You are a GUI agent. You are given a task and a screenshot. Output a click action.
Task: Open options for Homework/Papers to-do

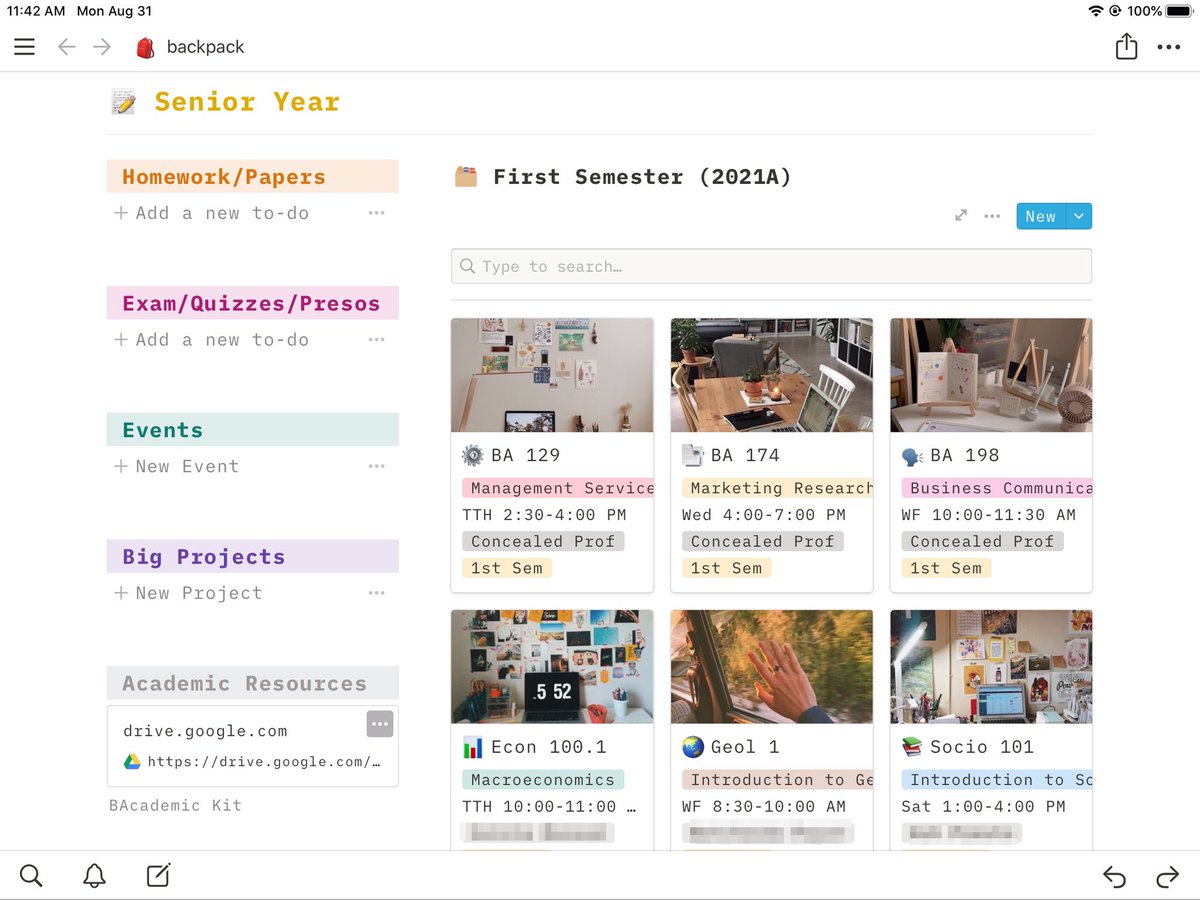376,213
